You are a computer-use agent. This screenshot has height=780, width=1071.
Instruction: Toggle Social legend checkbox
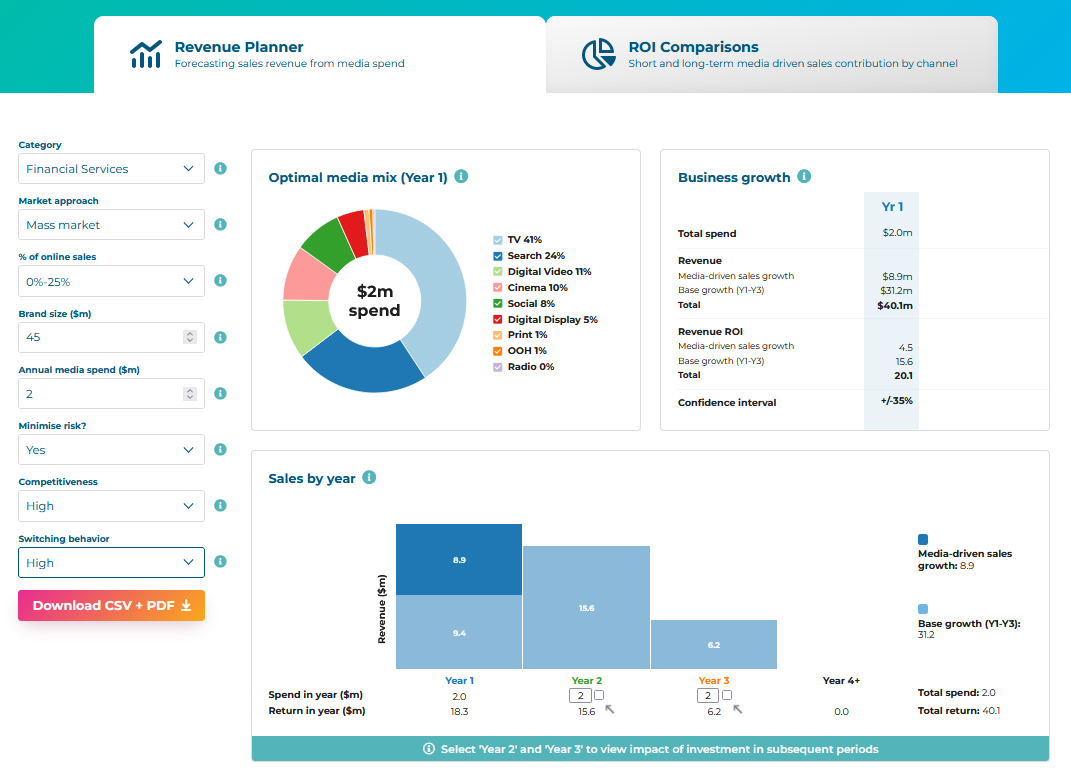coord(498,303)
